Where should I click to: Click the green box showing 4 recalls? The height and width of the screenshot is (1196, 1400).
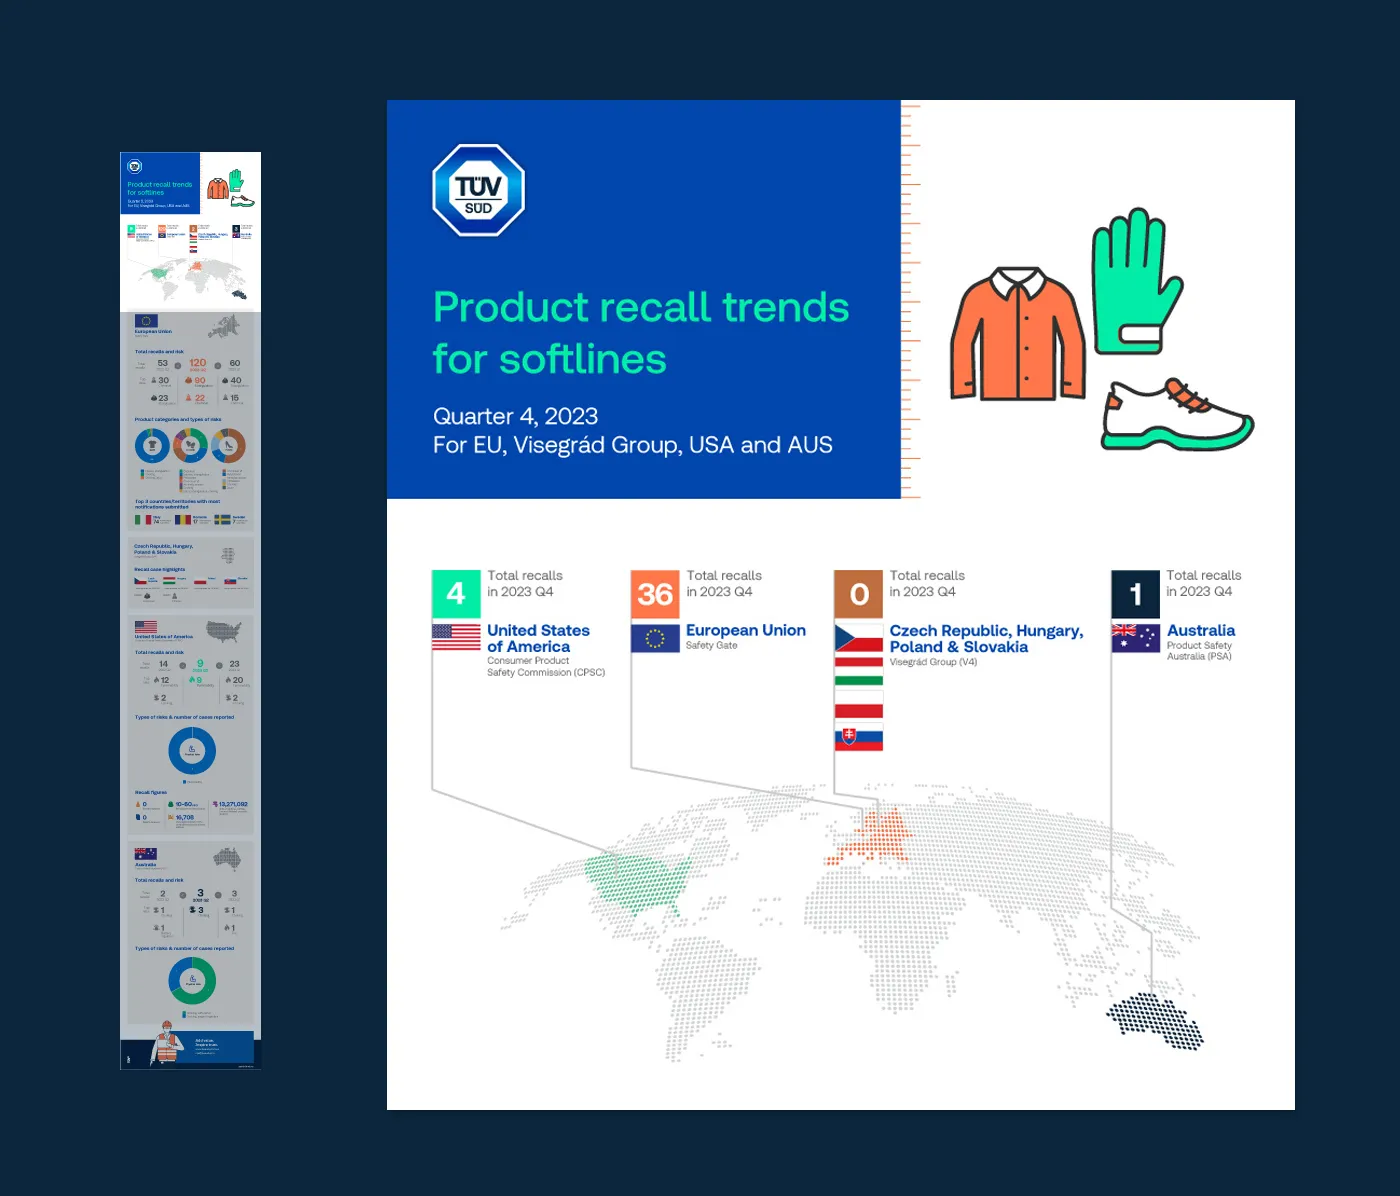click(456, 594)
